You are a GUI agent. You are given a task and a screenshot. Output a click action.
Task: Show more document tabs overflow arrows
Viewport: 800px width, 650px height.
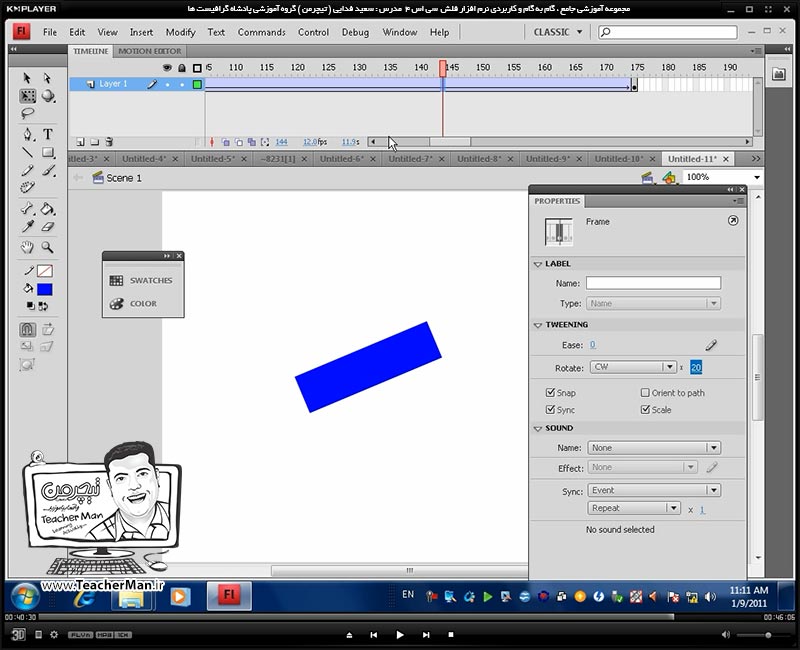coord(755,159)
